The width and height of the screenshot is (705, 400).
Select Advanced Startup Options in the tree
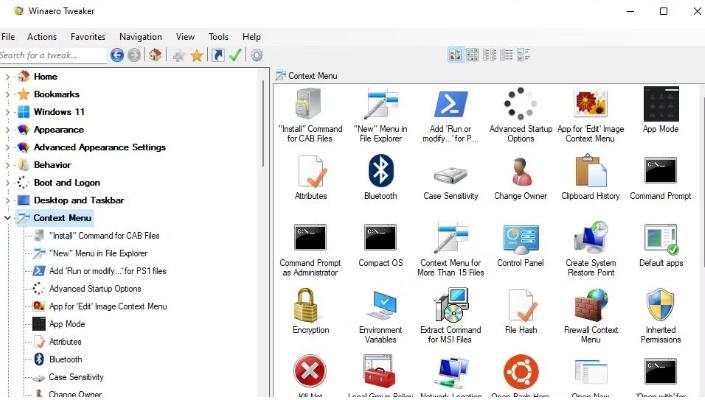point(95,289)
